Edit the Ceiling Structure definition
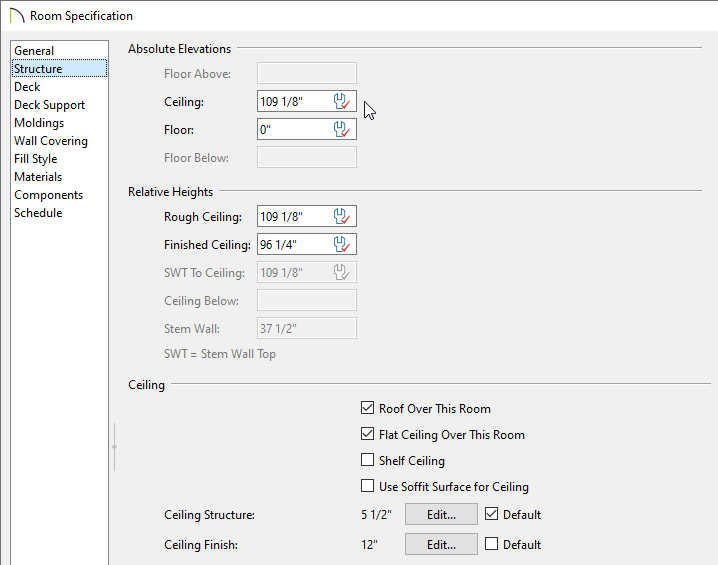The image size is (718, 565). pos(441,514)
